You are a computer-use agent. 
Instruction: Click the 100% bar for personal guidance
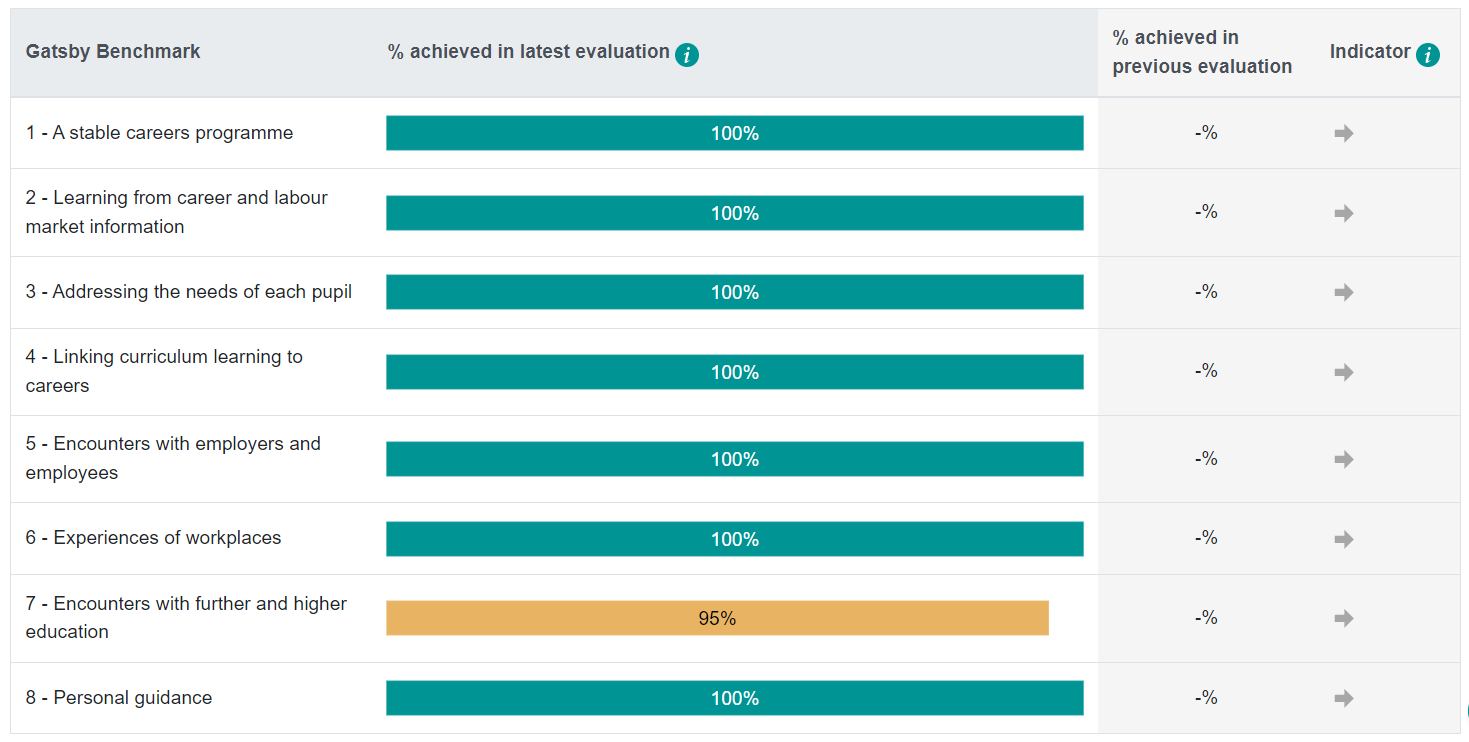pos(735,698)
